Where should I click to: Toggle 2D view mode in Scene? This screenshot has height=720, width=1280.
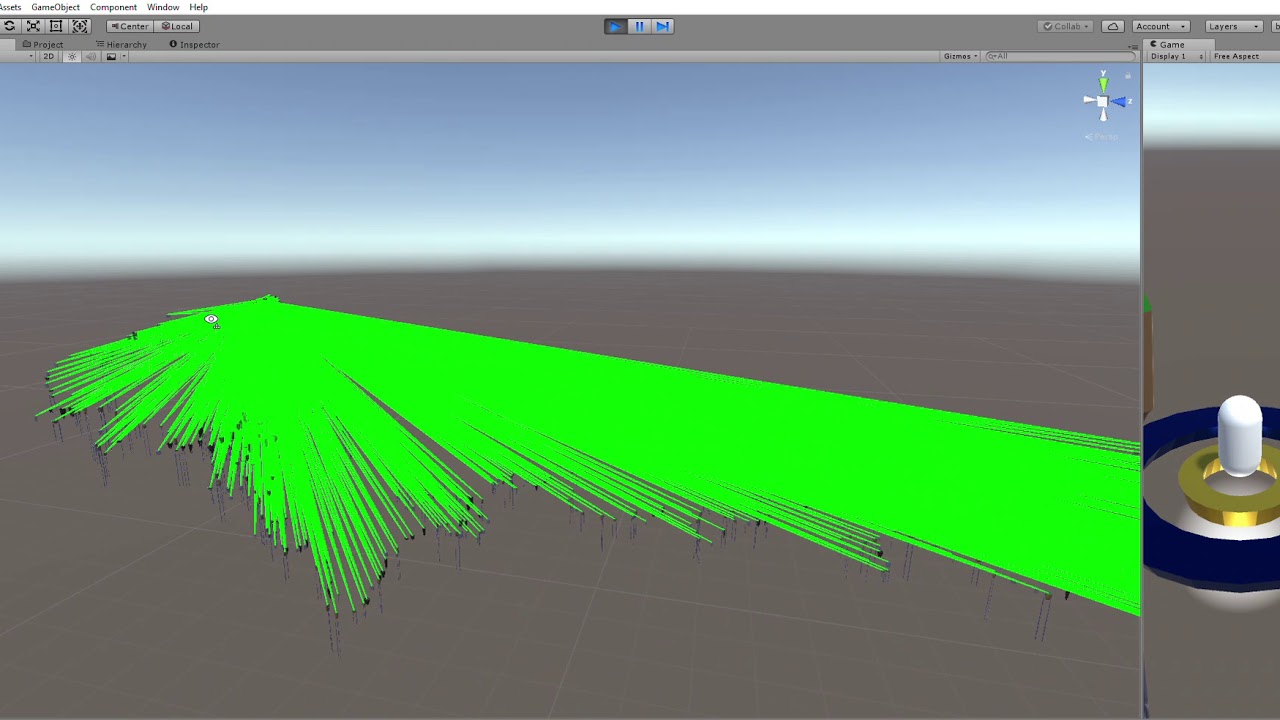48,56
